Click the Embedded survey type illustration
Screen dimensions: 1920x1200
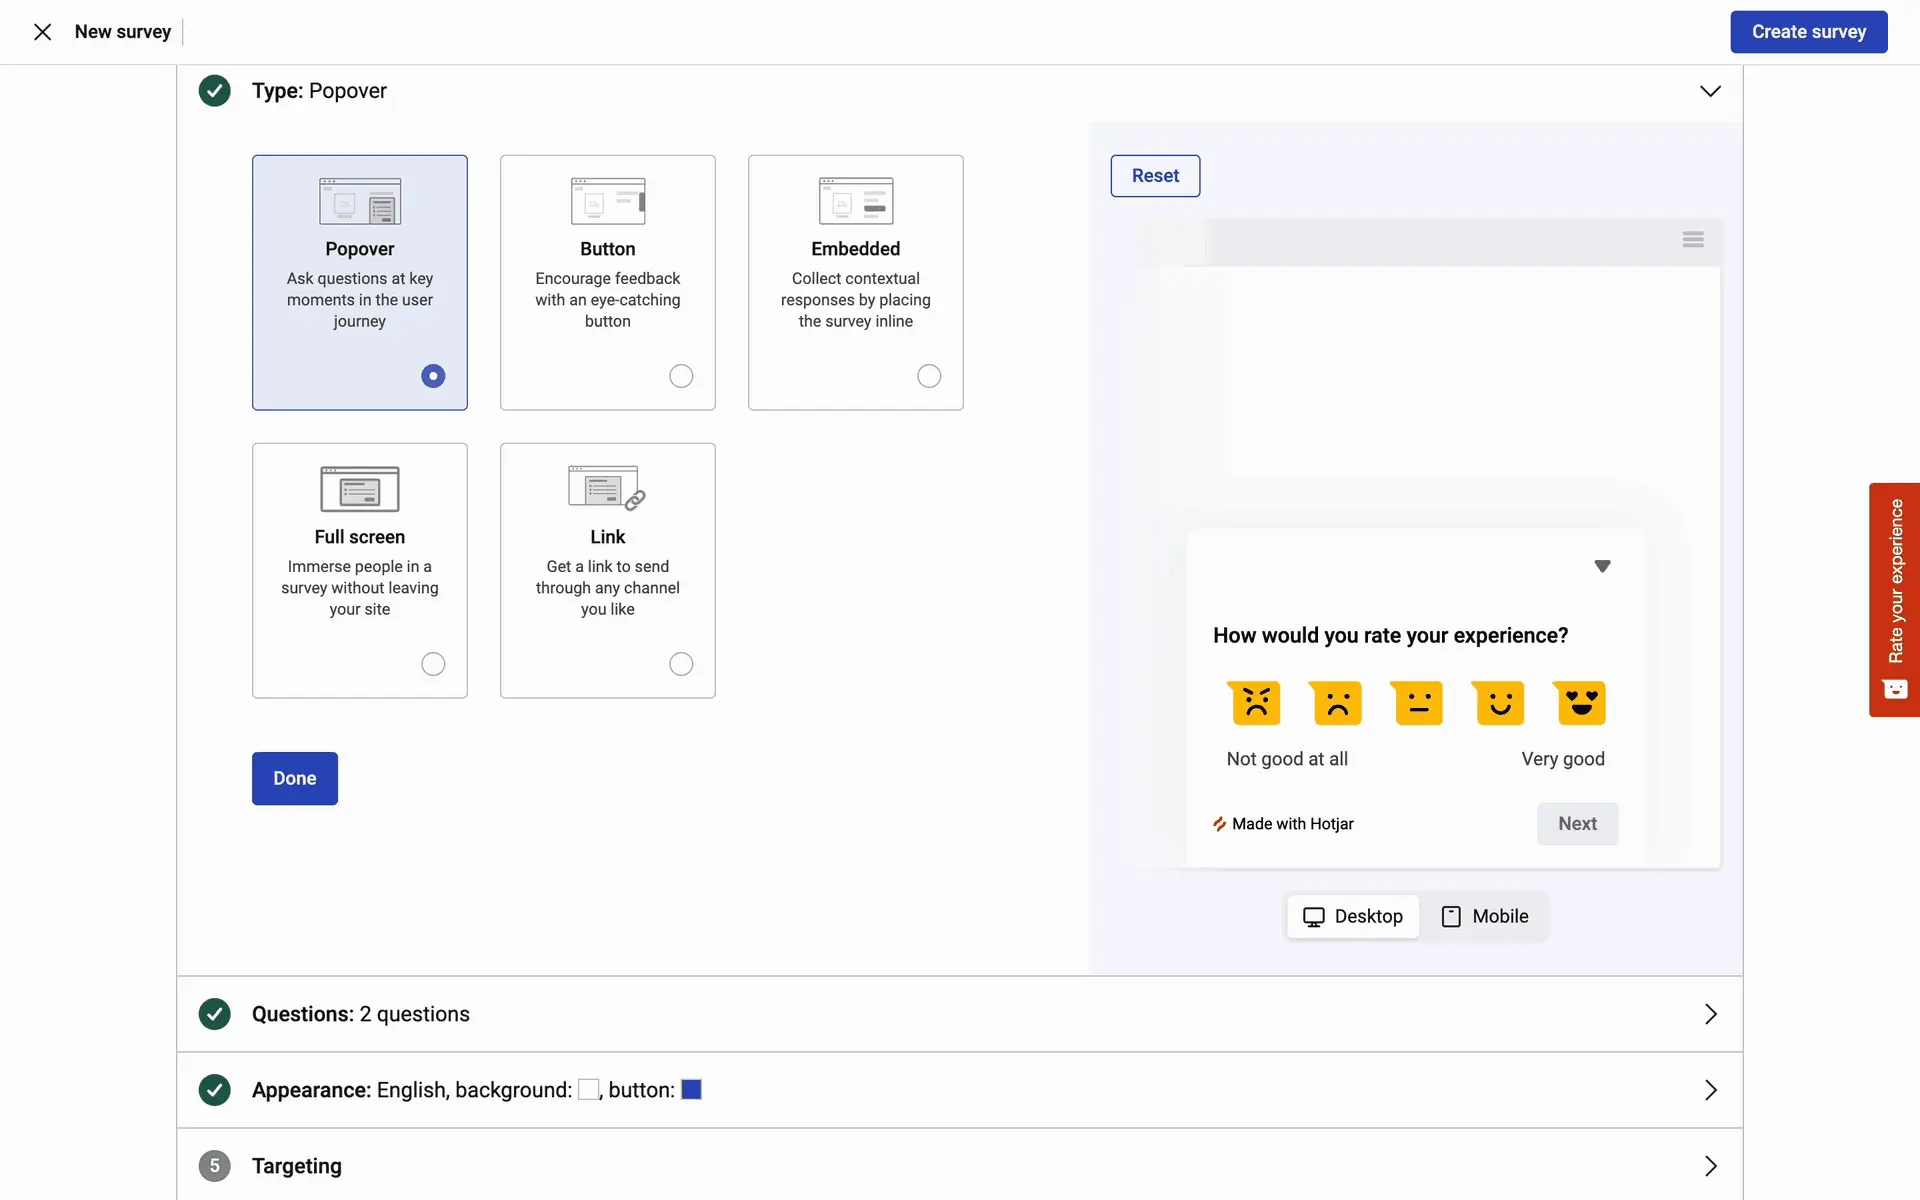pos(855,201)
